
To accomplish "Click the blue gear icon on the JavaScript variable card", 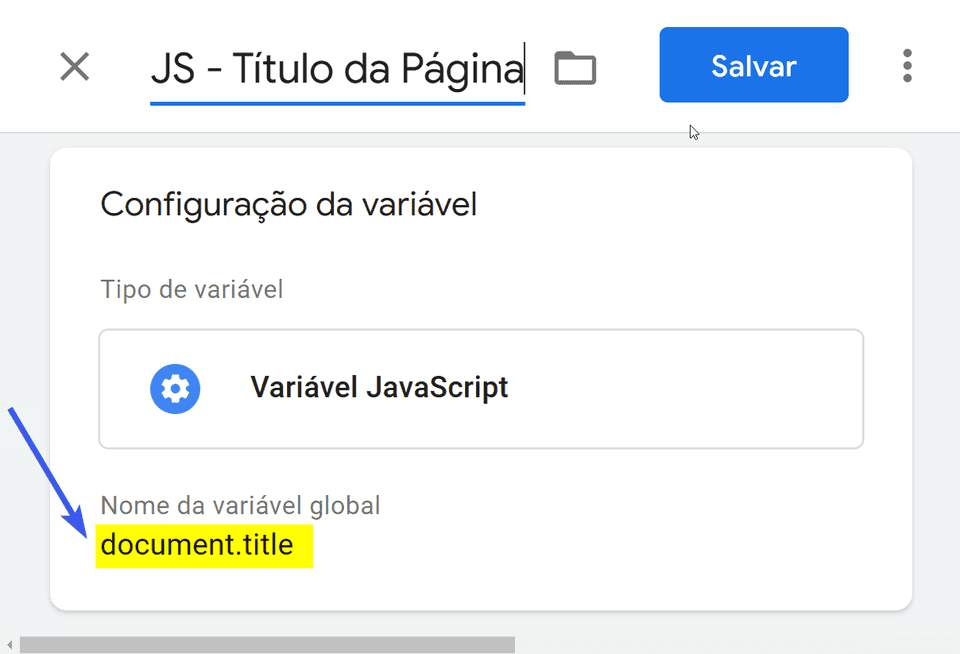I will [176, 389].
